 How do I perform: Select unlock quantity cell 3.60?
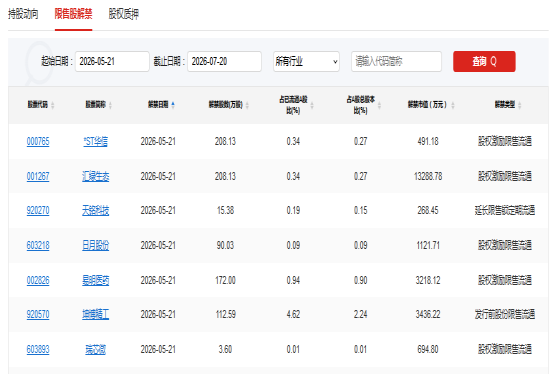pyautogui.click(x=225, y=349)
